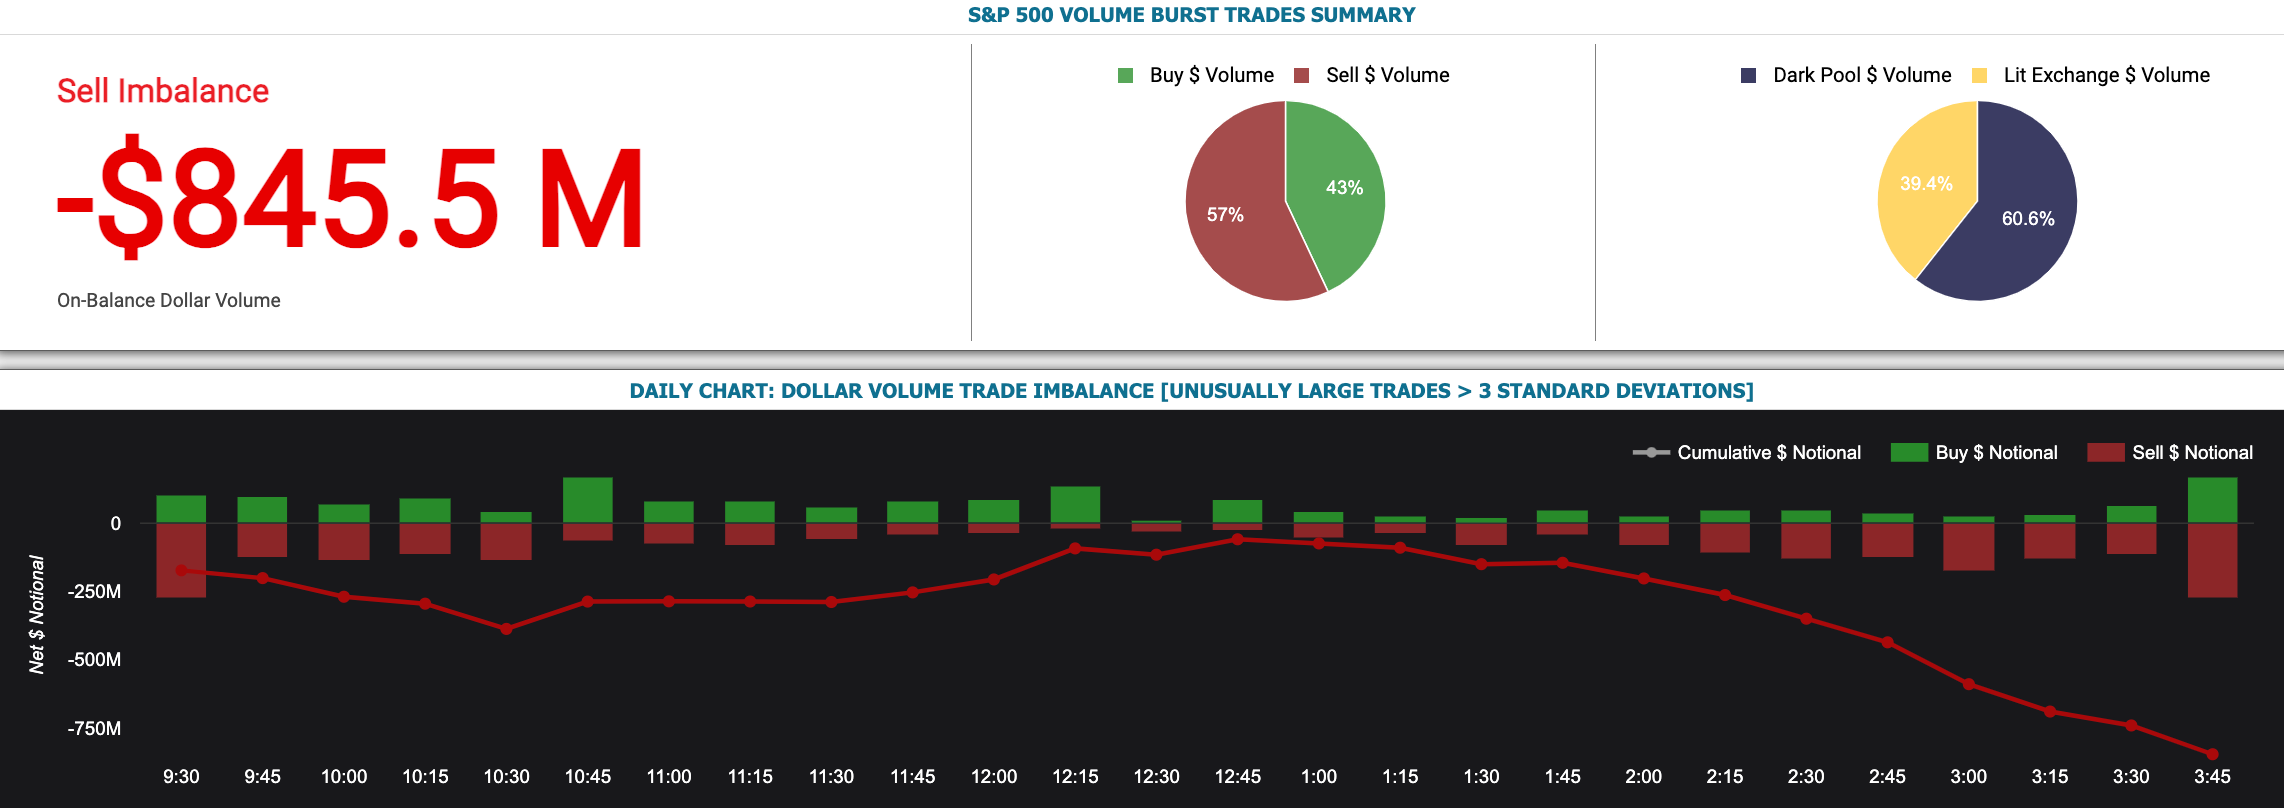Click cumulative line point at 10:30

(506, 629)
